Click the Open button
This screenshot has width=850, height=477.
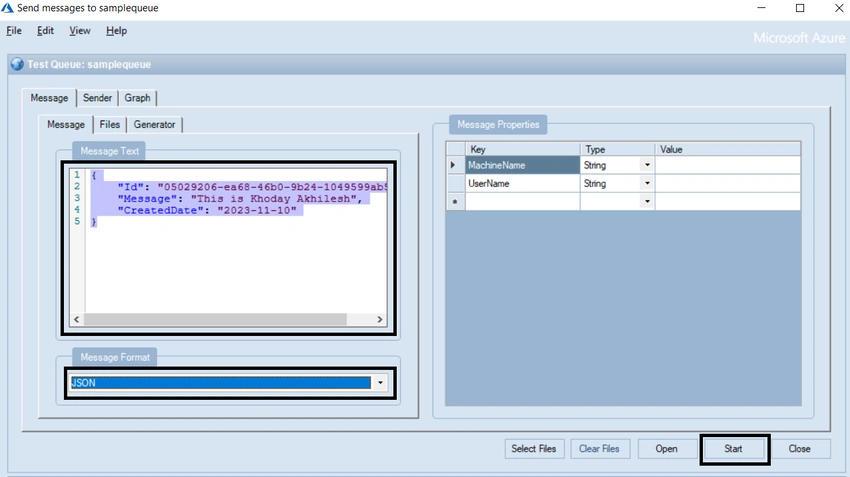tap(666, 449)
